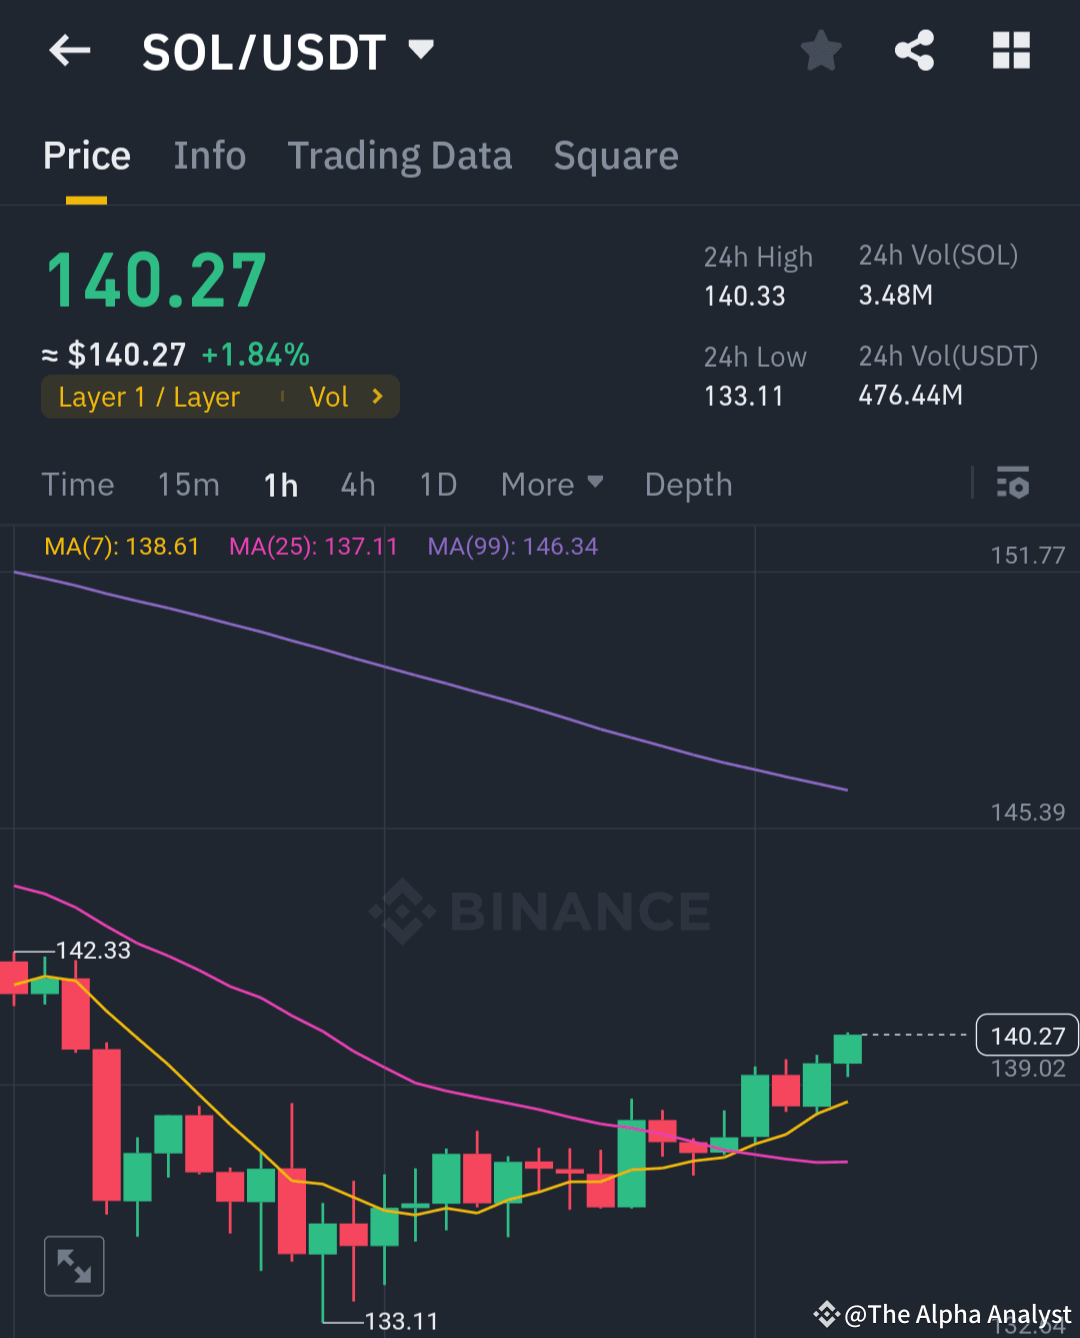The height and width of the screenshot is (1338, 1080).
Task: Add SOL/USDT to favorites via star icon
Action: click(x=820, y=51)
